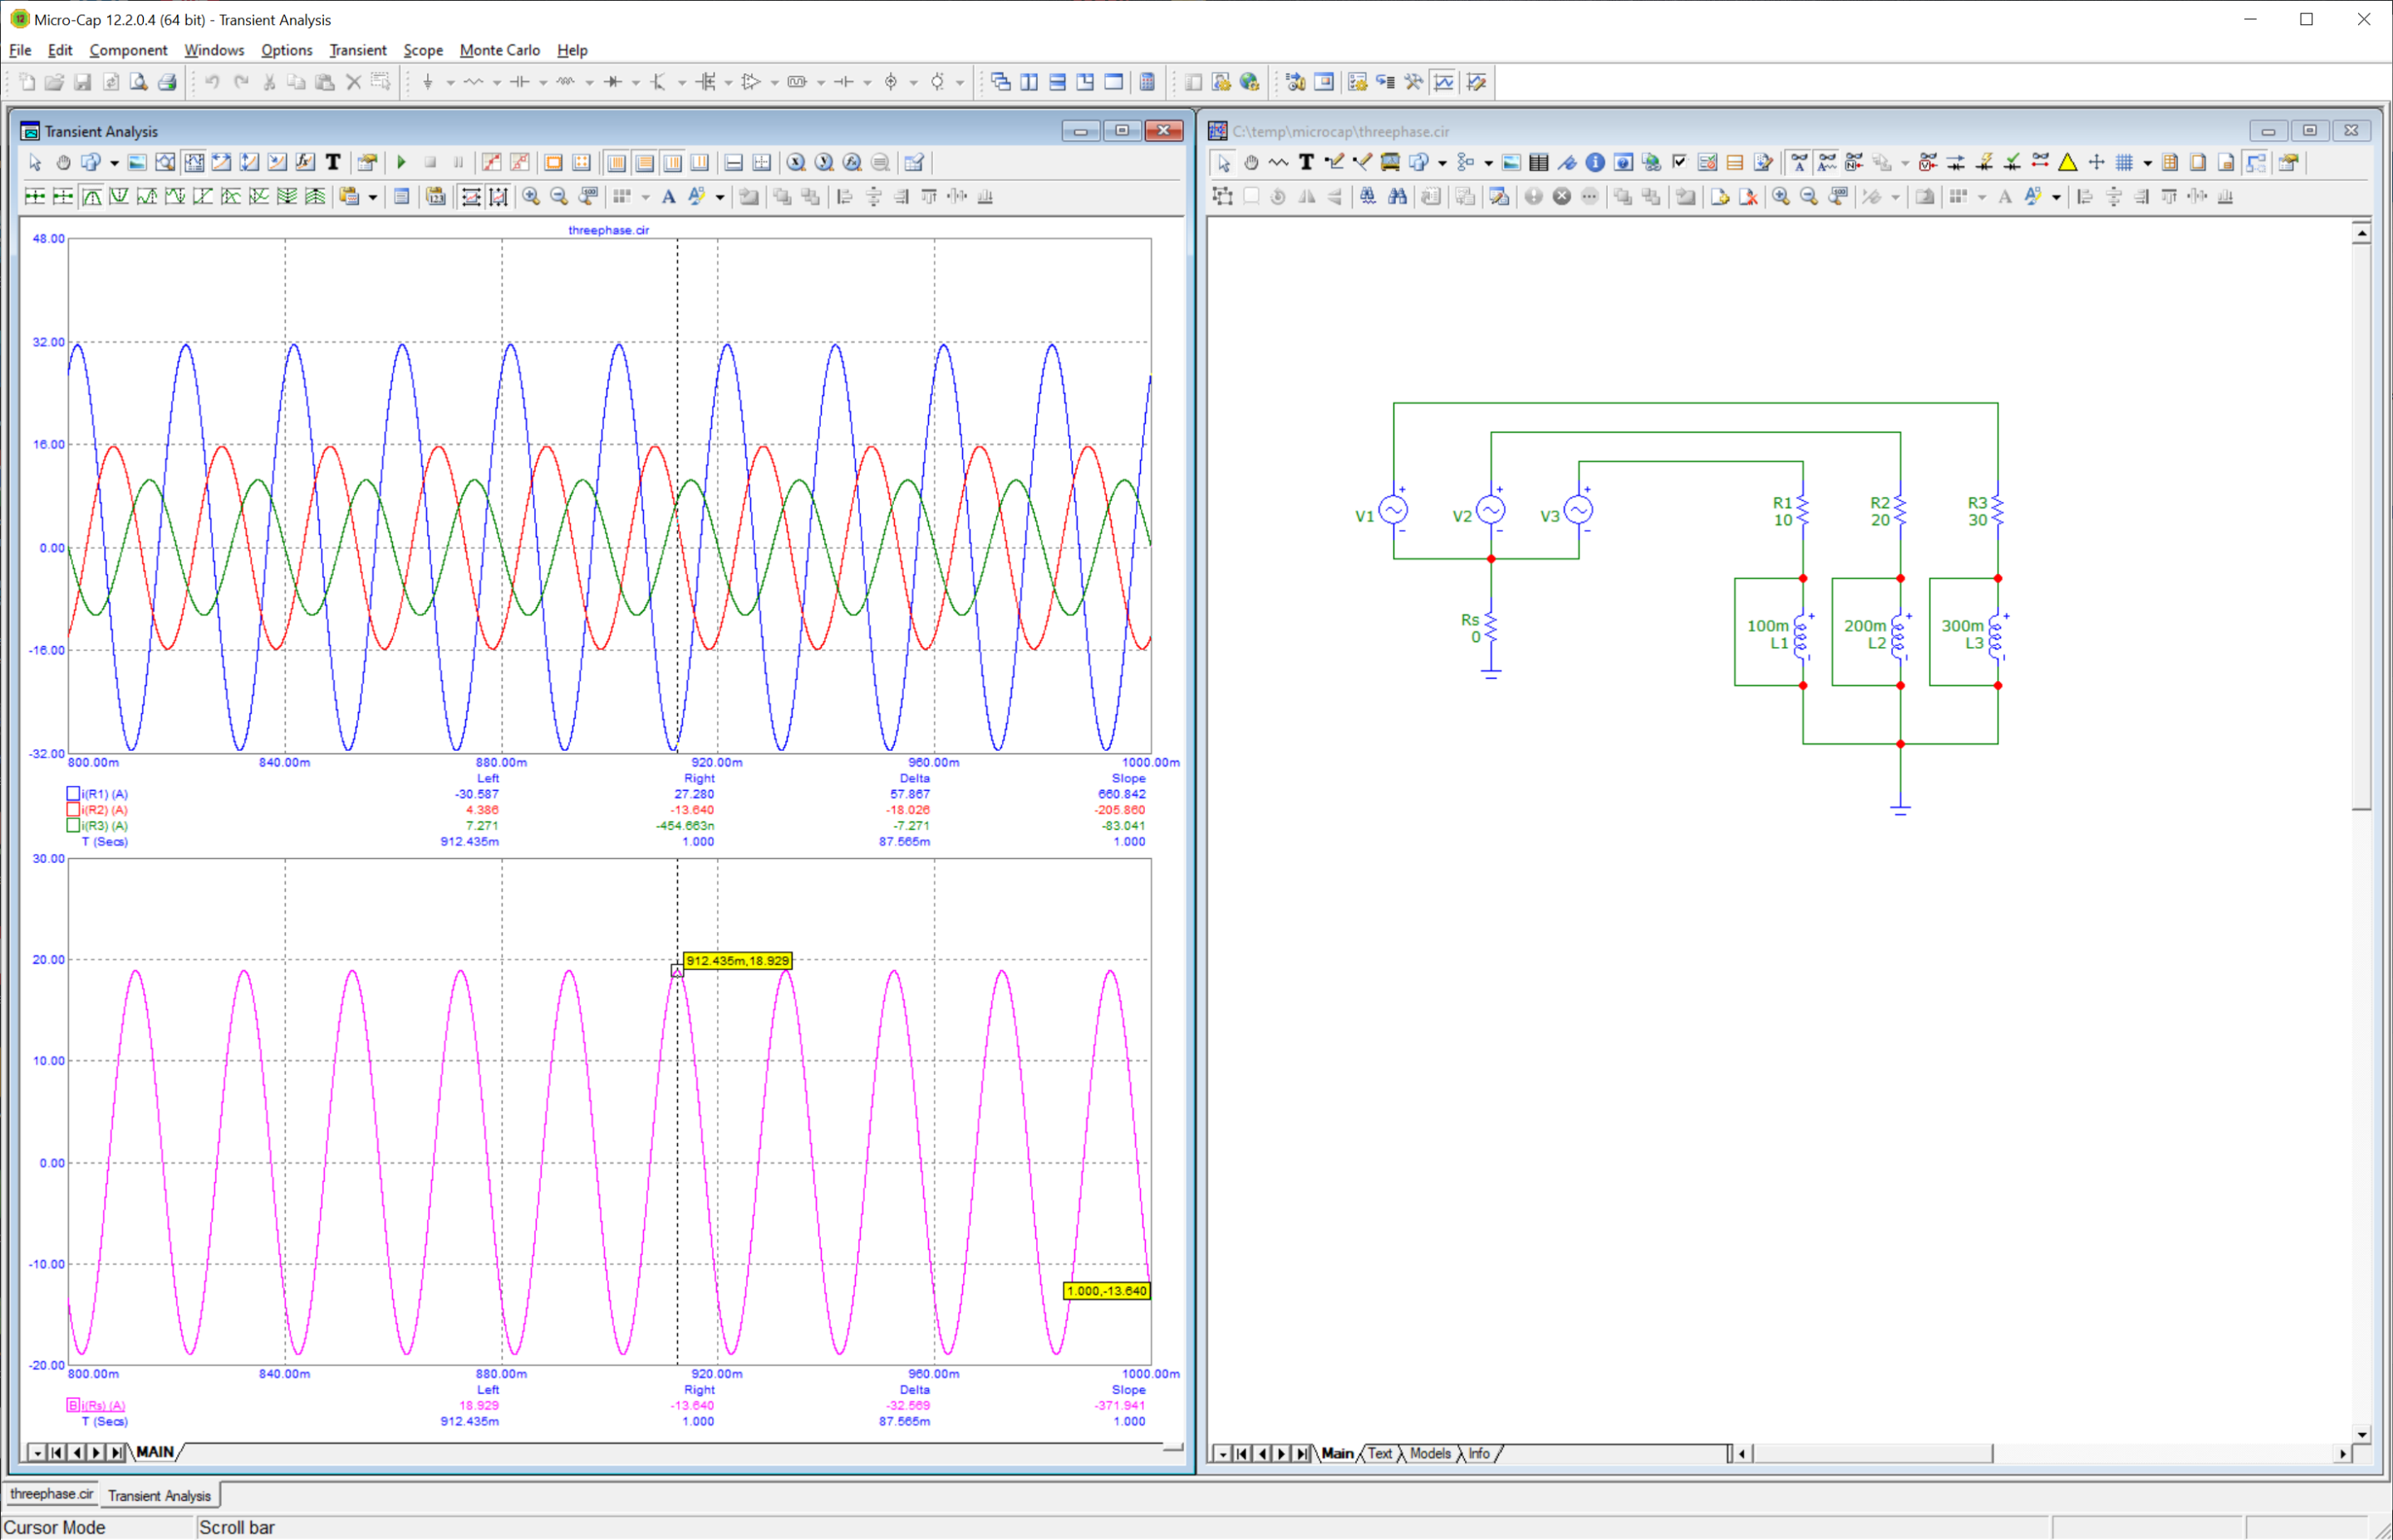Open the font color dropdown arrow in analysis toolbar
2393x1540 pixels.
click(720, 198)
